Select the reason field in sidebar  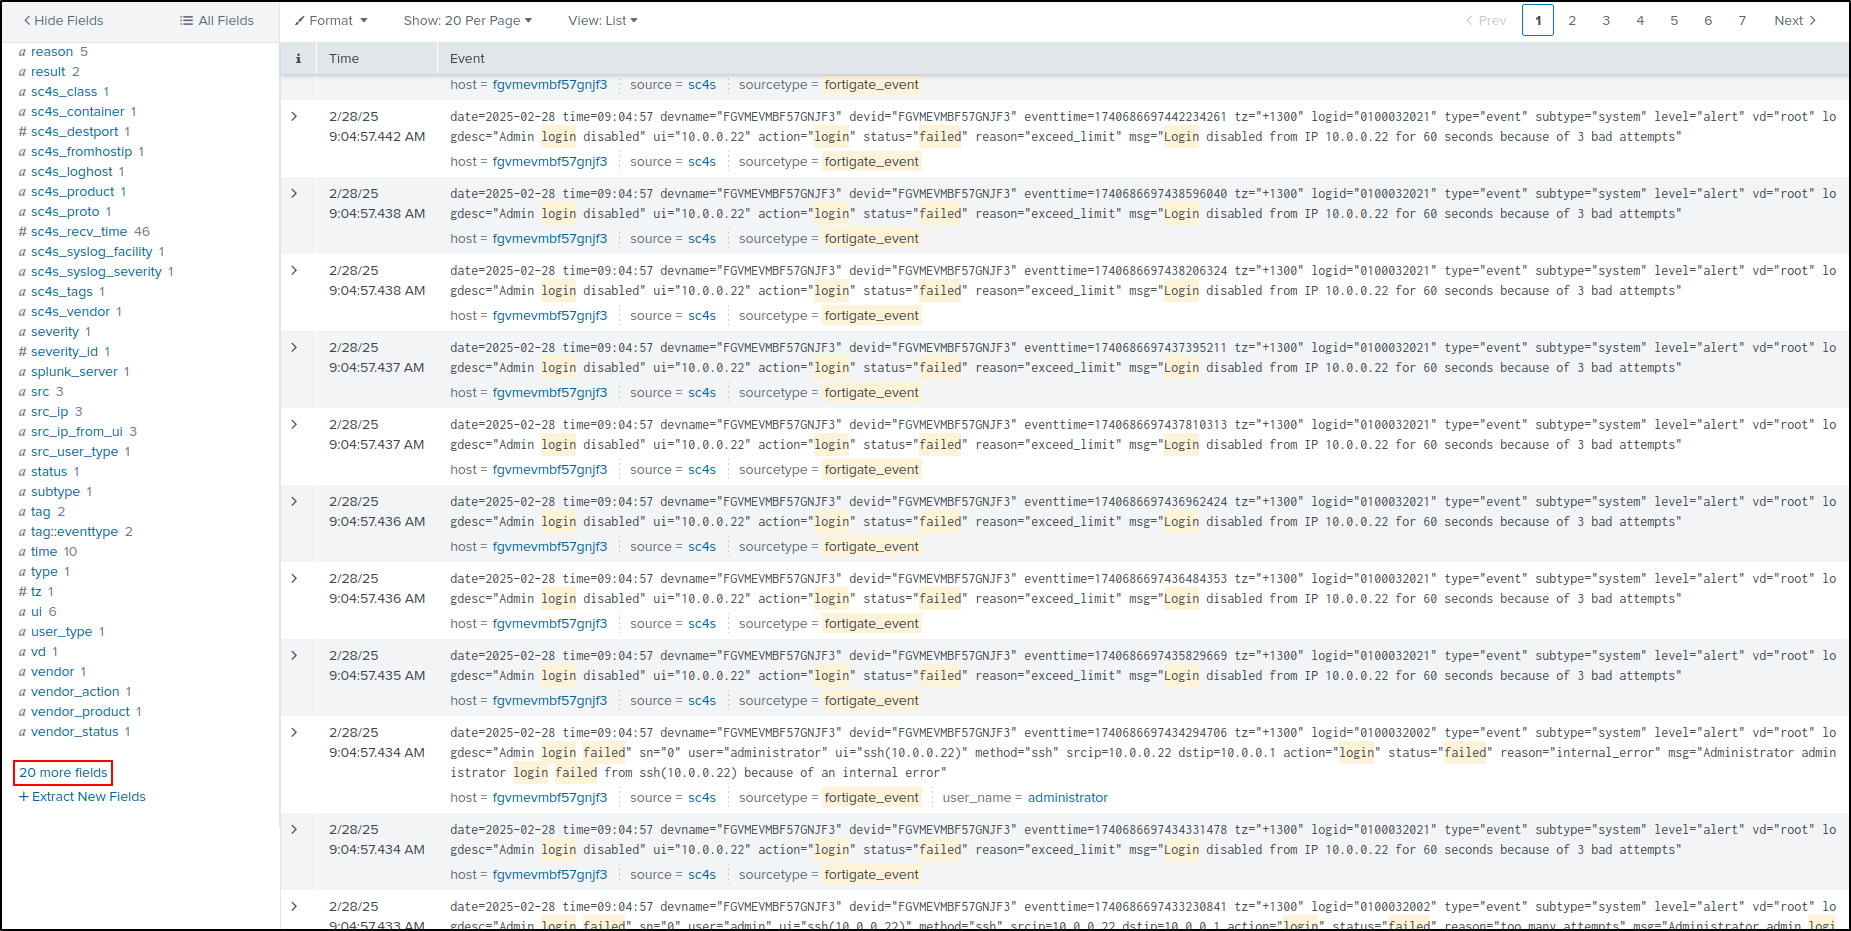pos(52,52)
